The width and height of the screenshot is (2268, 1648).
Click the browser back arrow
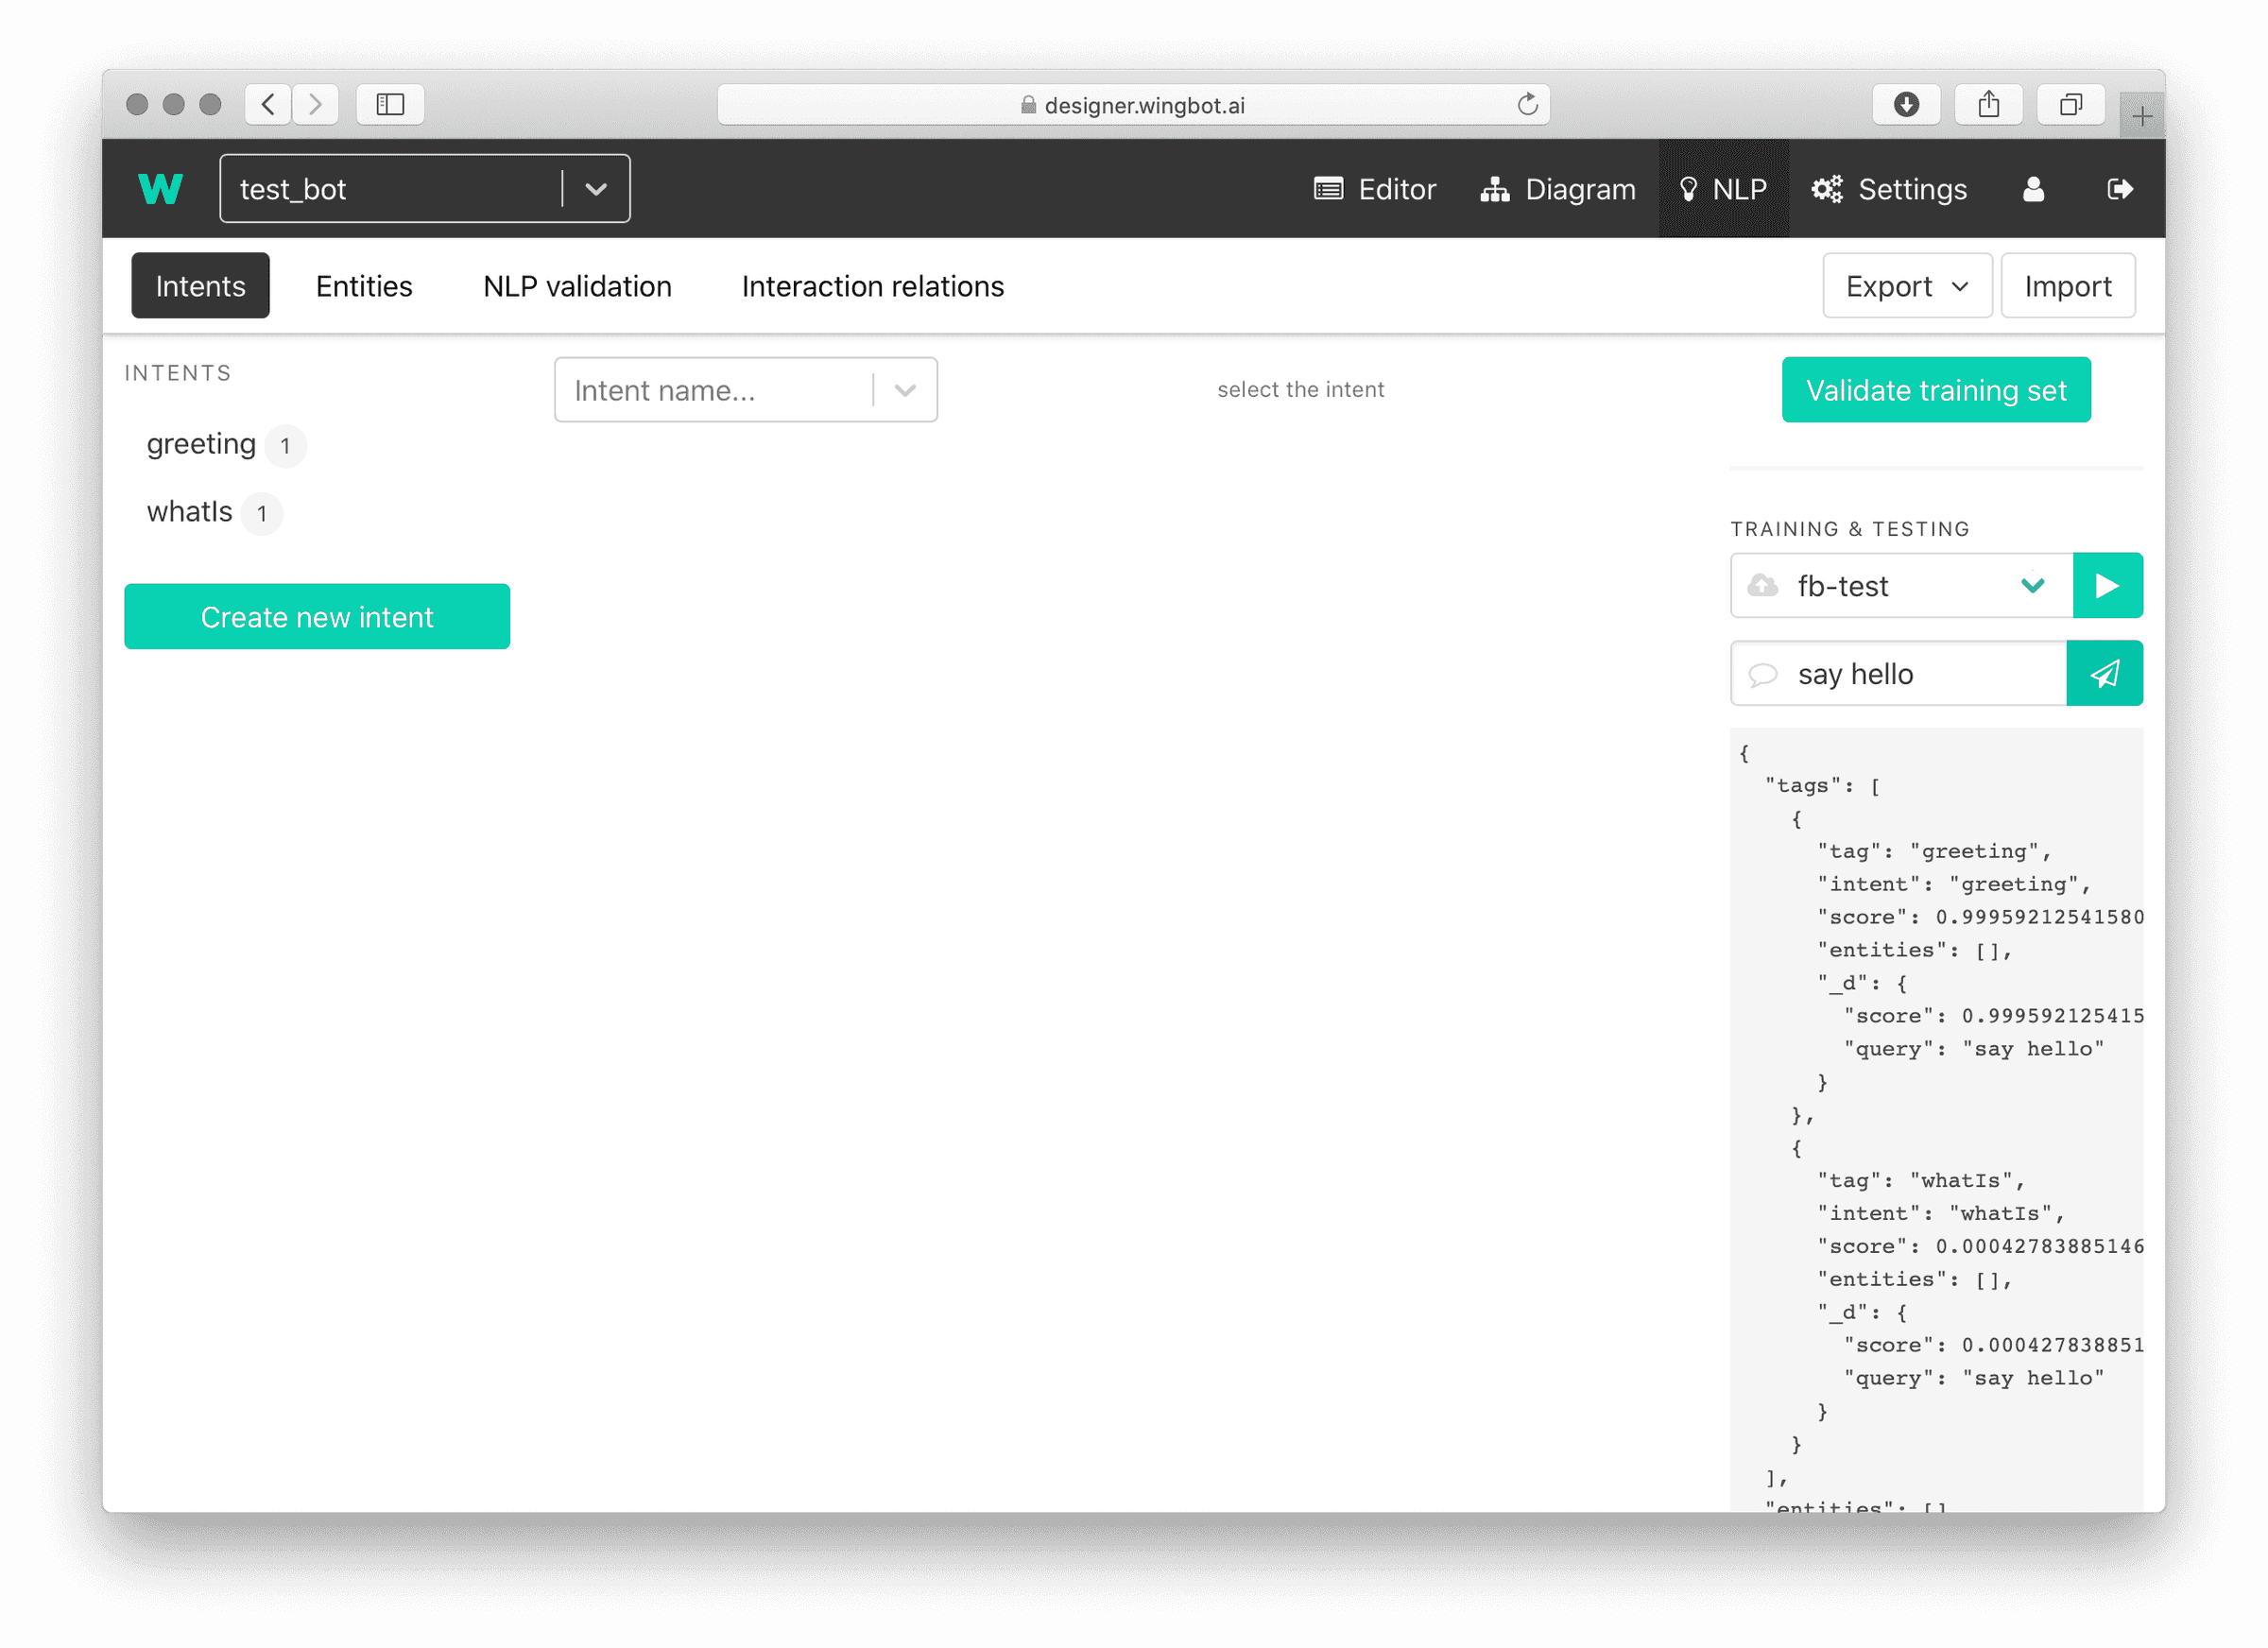[x=268, y=104]
